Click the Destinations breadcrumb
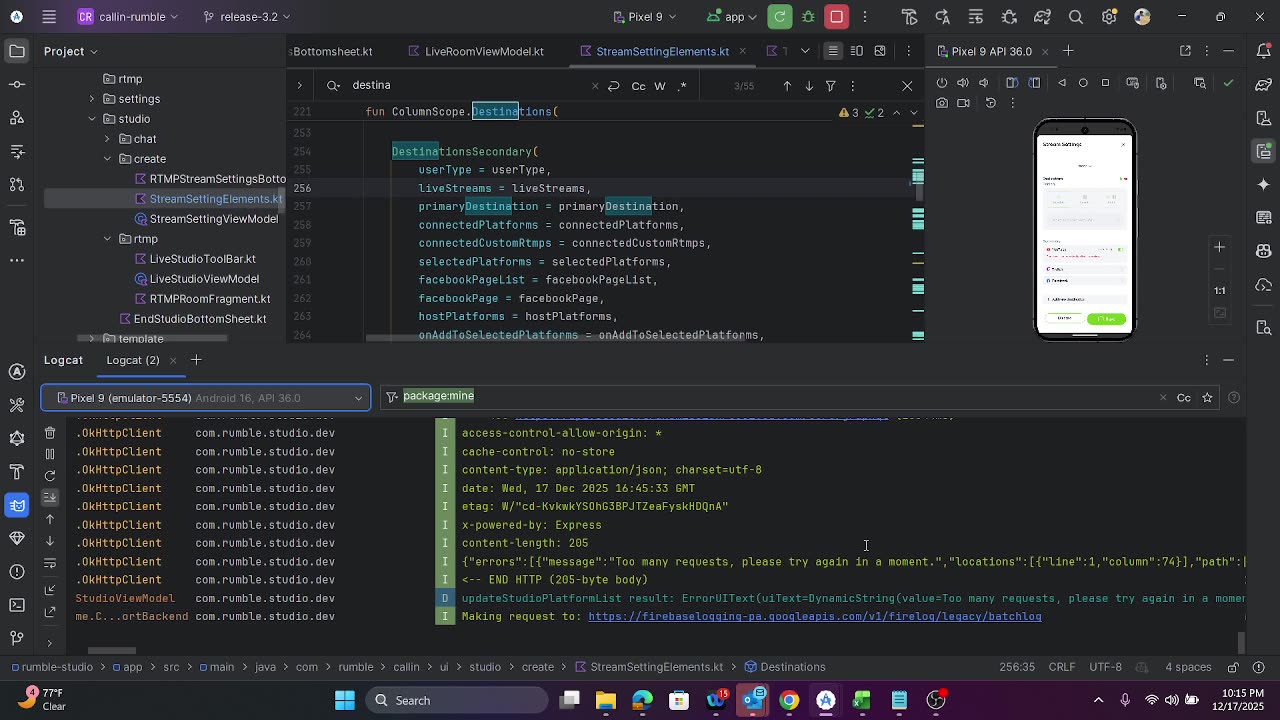Image resolution: width=1280 pixels, height=720 pixels. [x=792, y=667]
